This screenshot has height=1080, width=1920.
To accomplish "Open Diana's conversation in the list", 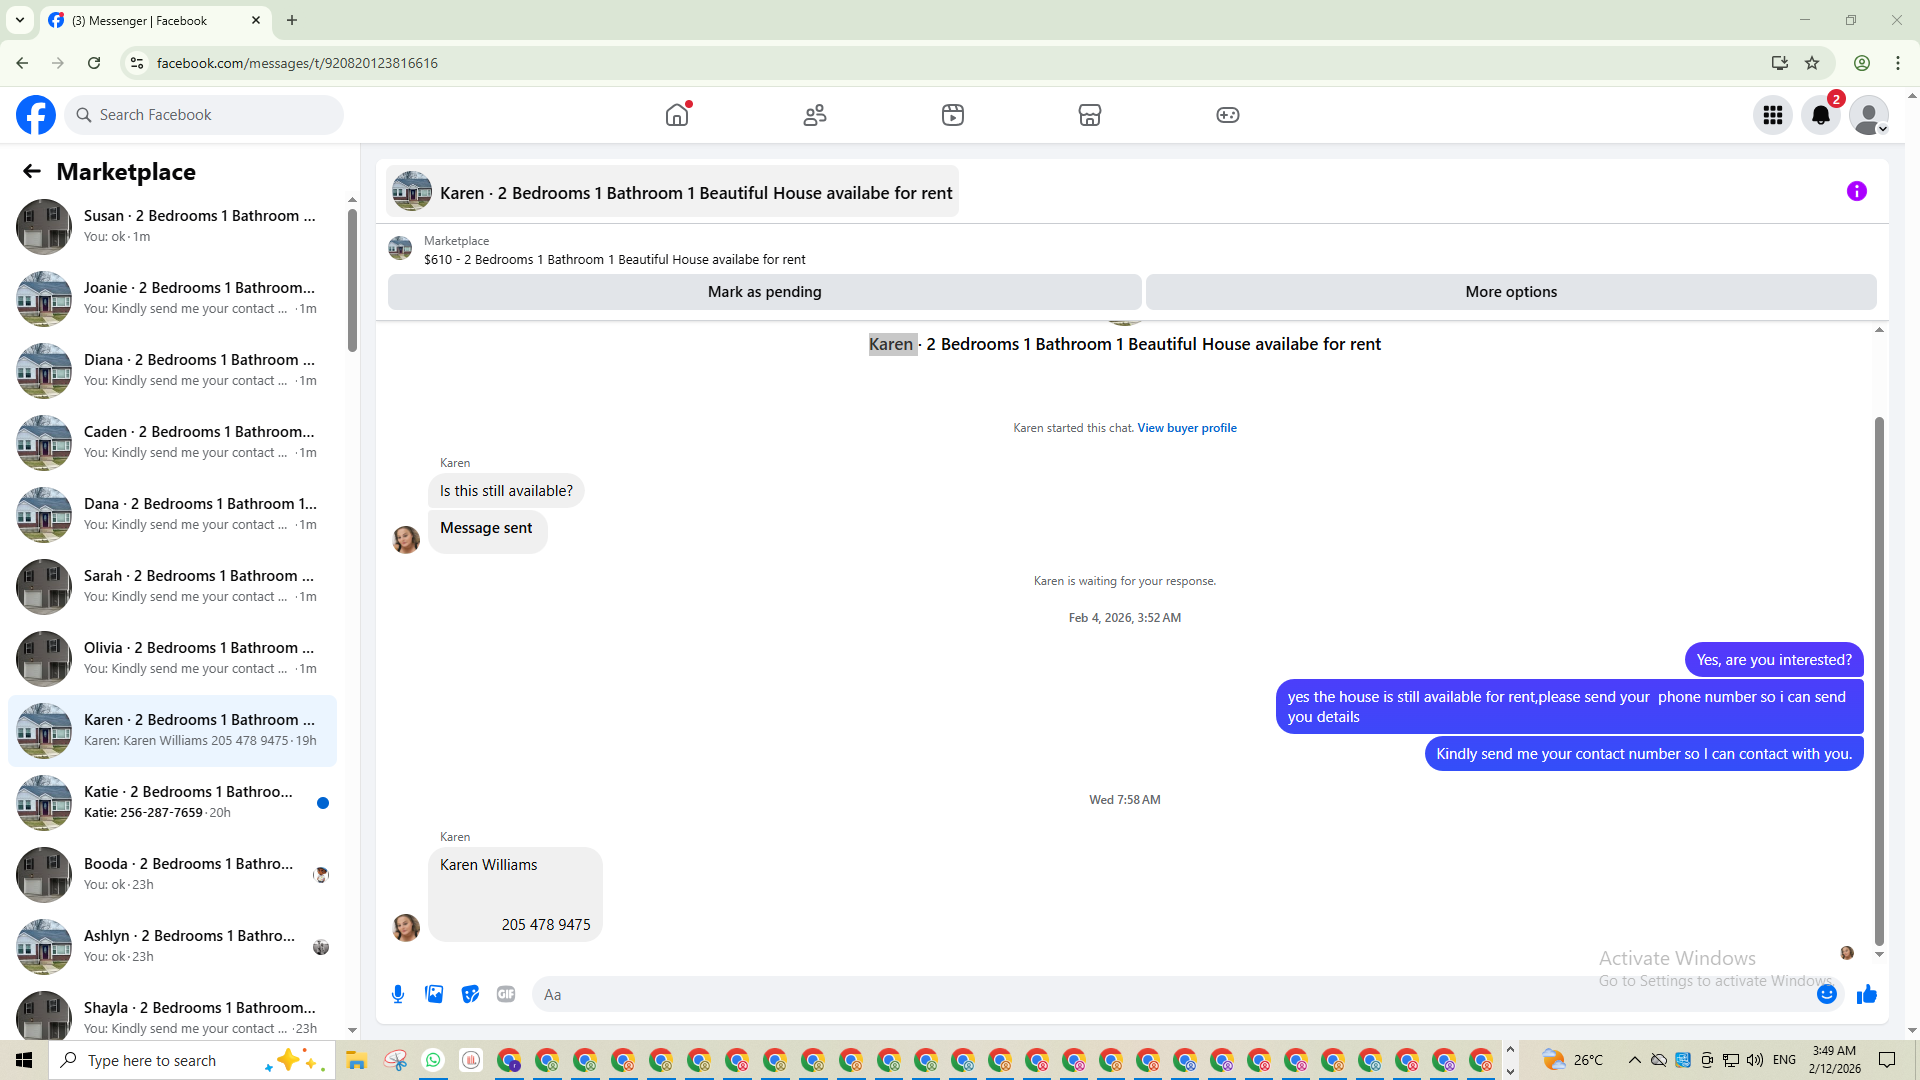I will point(172,371).
